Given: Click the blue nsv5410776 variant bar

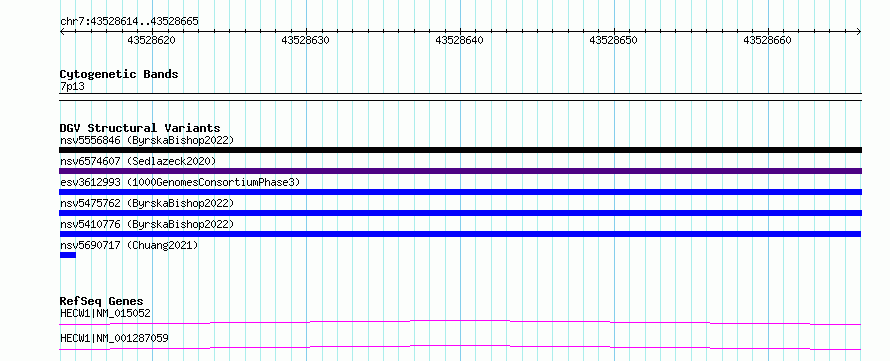Looking at the screenshot, I should 460,234.
